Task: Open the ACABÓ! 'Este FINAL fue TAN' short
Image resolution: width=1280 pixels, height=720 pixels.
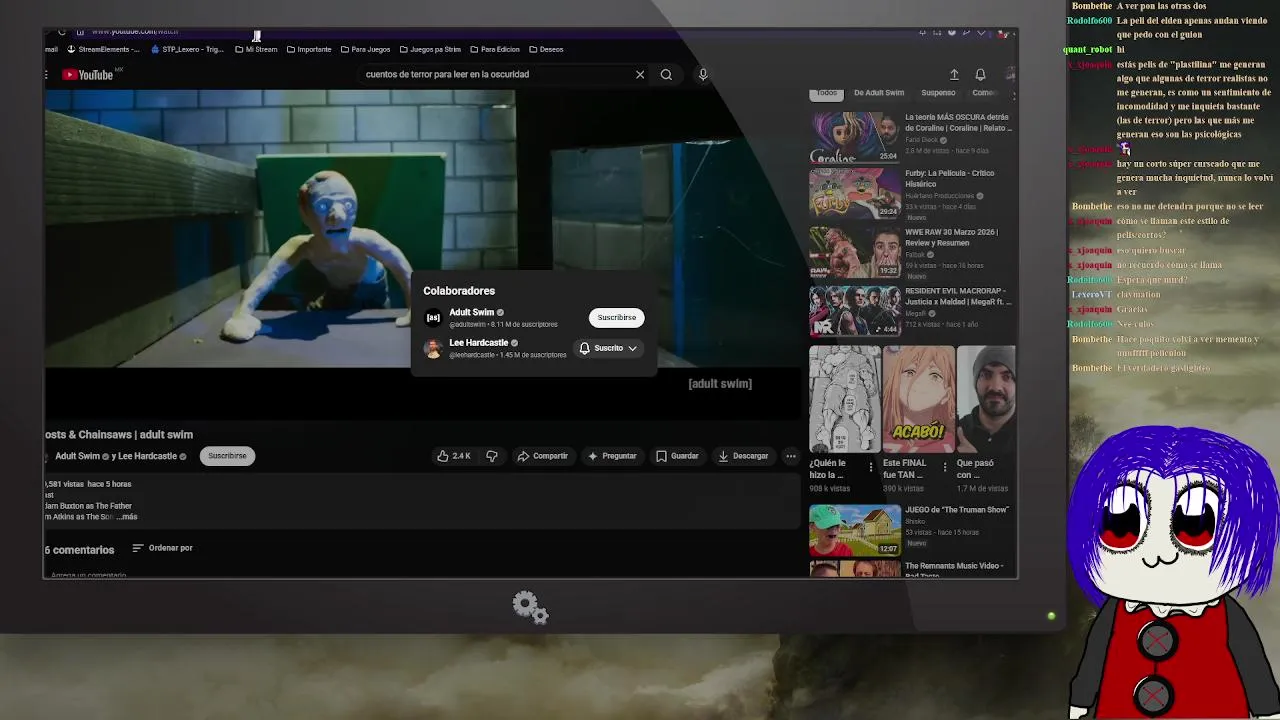Action: tap(918, 400)
